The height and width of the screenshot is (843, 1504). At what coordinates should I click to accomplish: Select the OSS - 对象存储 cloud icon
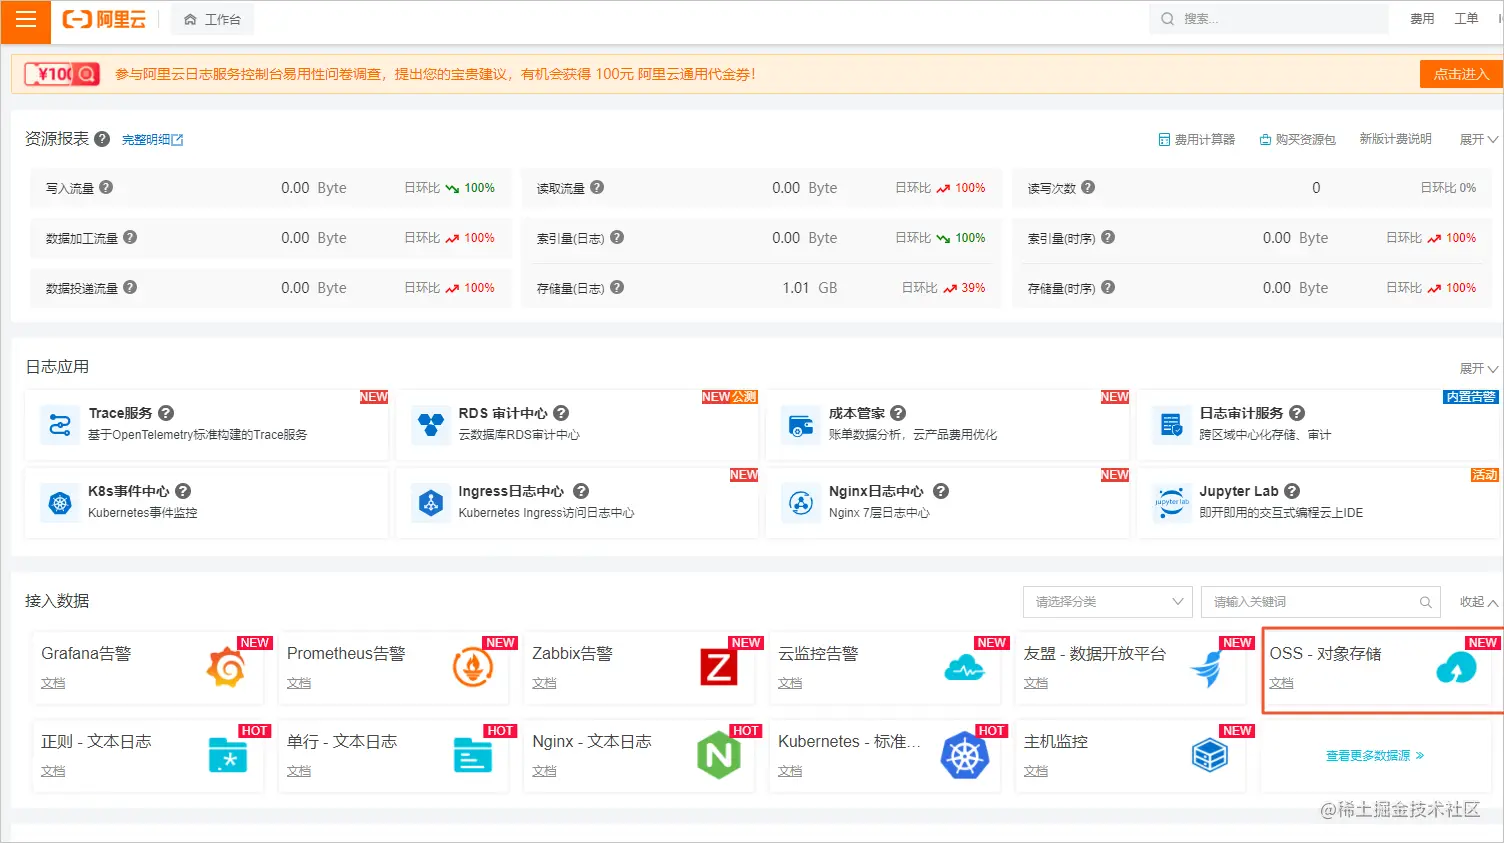click(1456, 668)
